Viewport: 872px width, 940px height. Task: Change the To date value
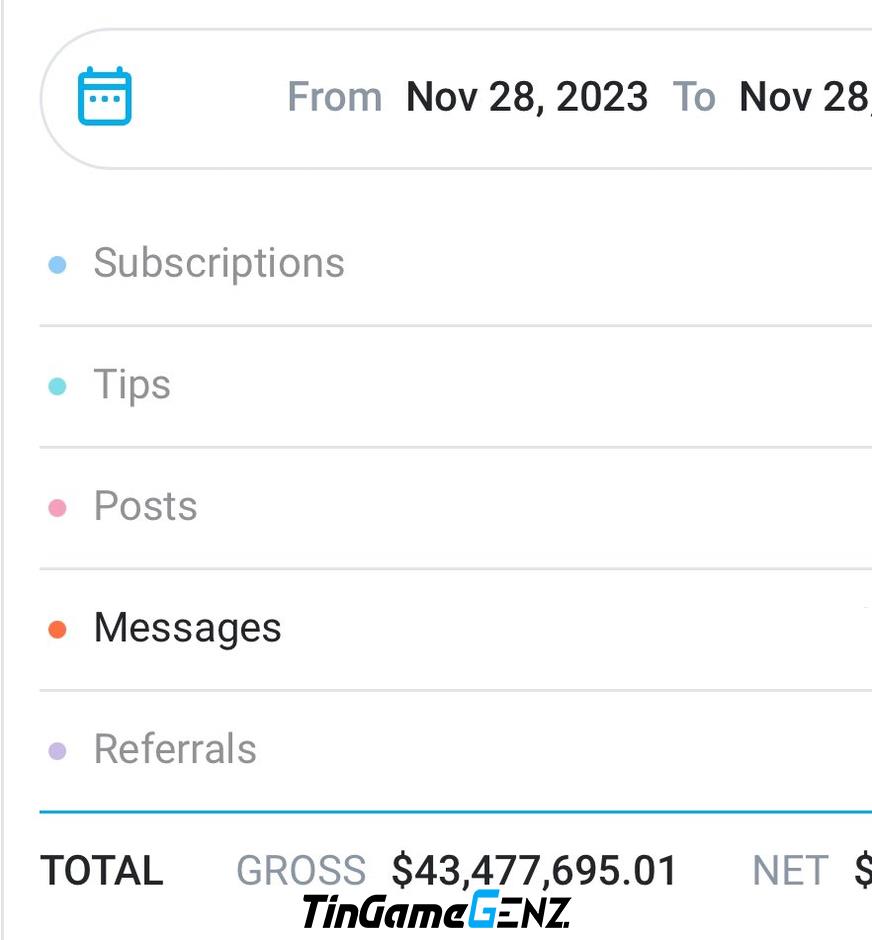[805, 97]
